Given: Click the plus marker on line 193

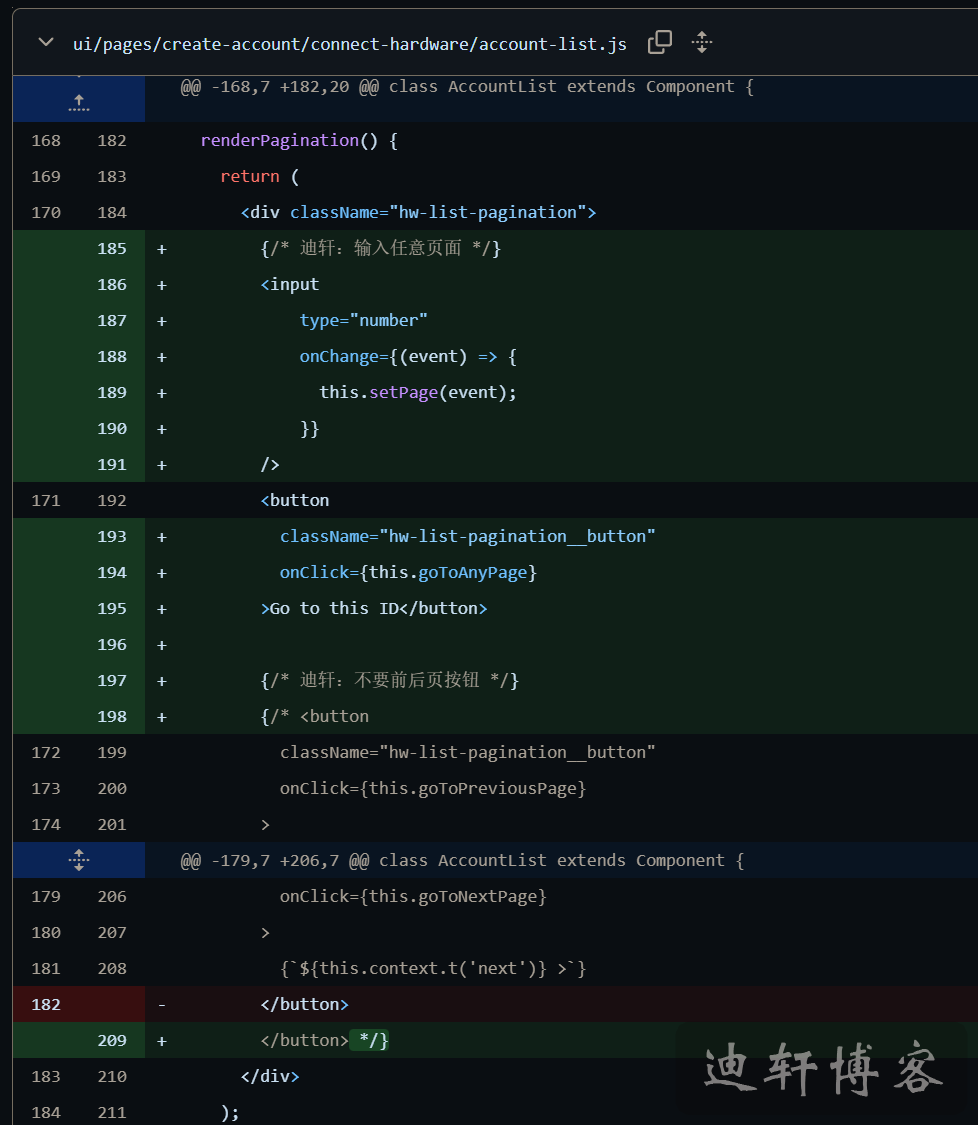Looking at the screenshot, I should 162,537.
